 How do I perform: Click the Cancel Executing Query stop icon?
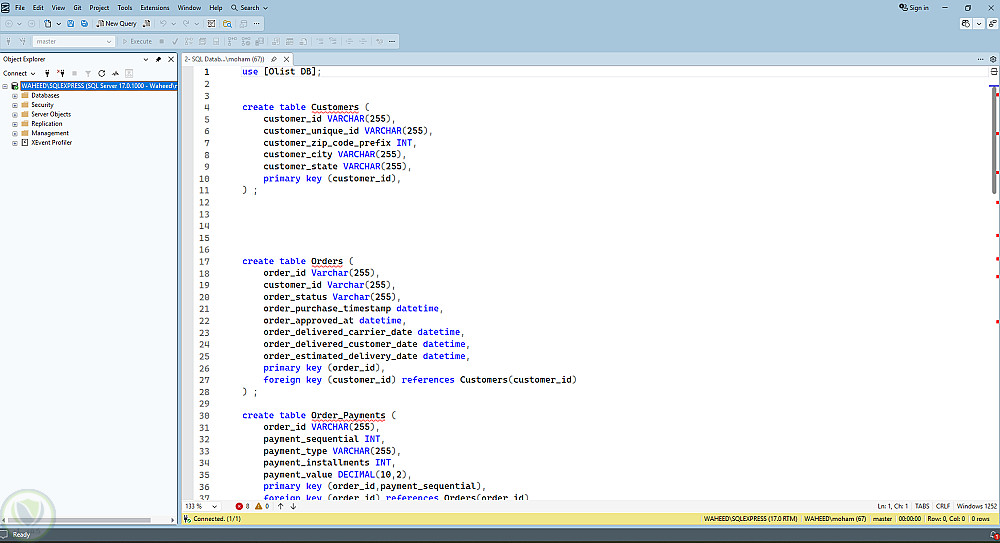click(x=161, y=41)
